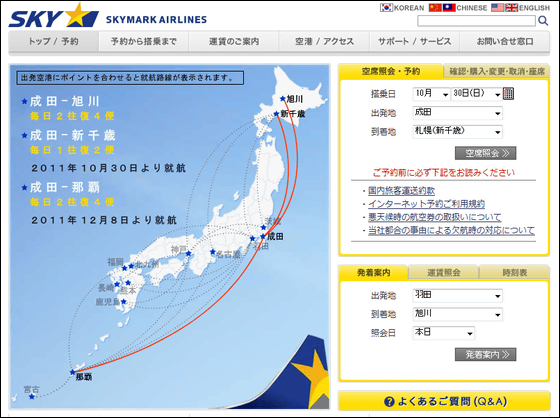Switch site language to ENGLISH
Screen dimensions: 560x418
[534, 8]
